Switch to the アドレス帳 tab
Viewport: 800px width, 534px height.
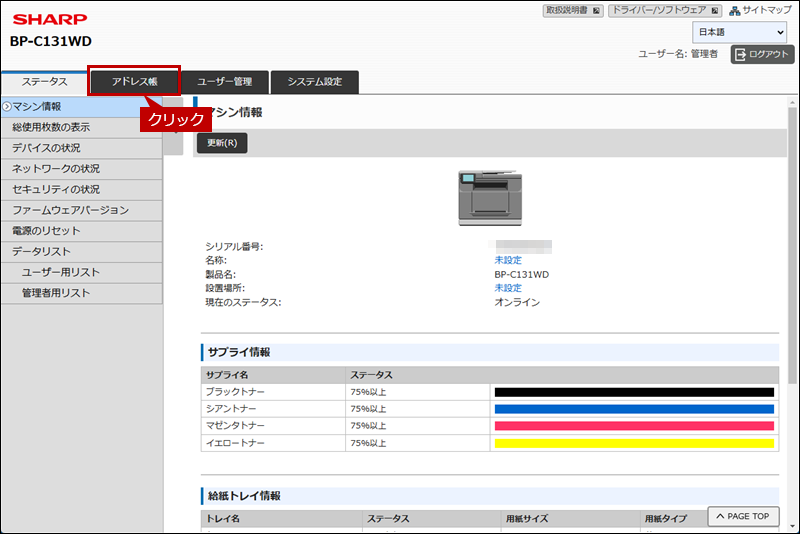click(135, 82)
